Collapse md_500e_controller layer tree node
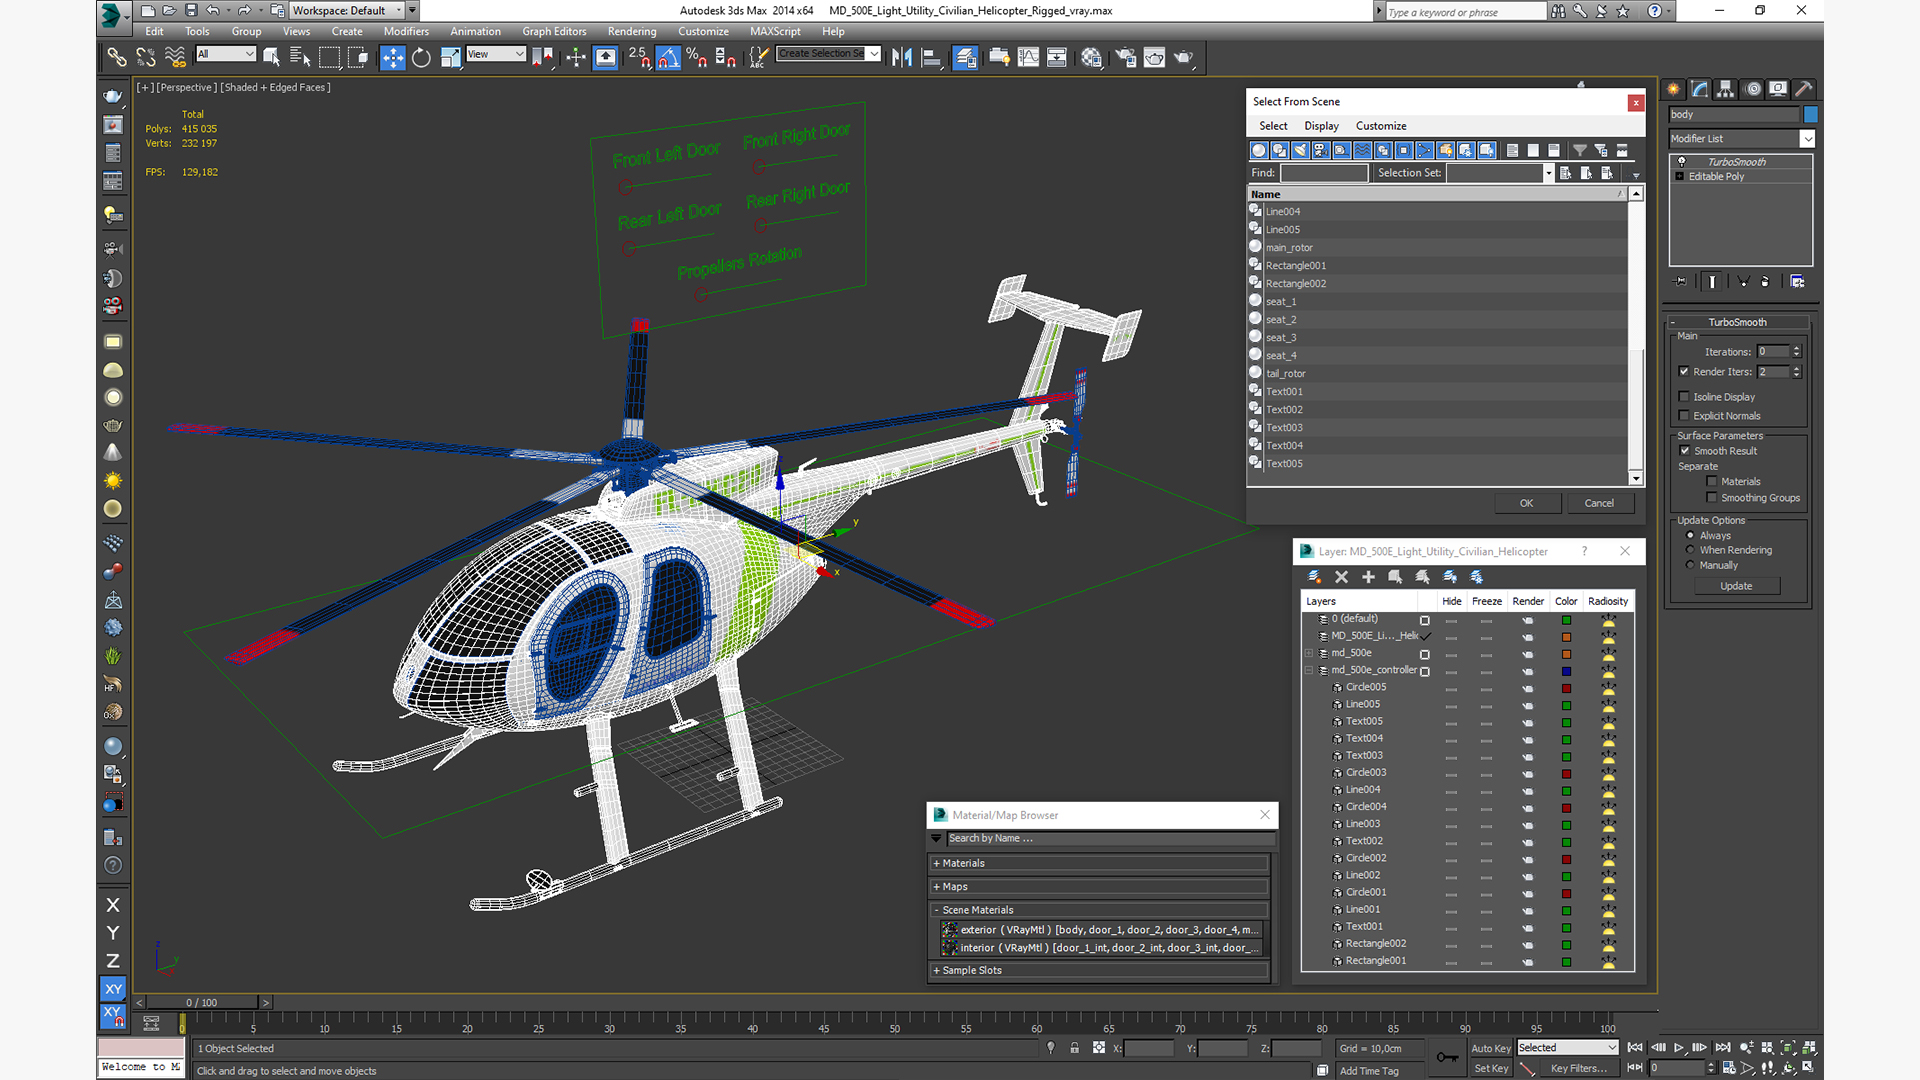The image size is (1920, 1080). 1309,671
